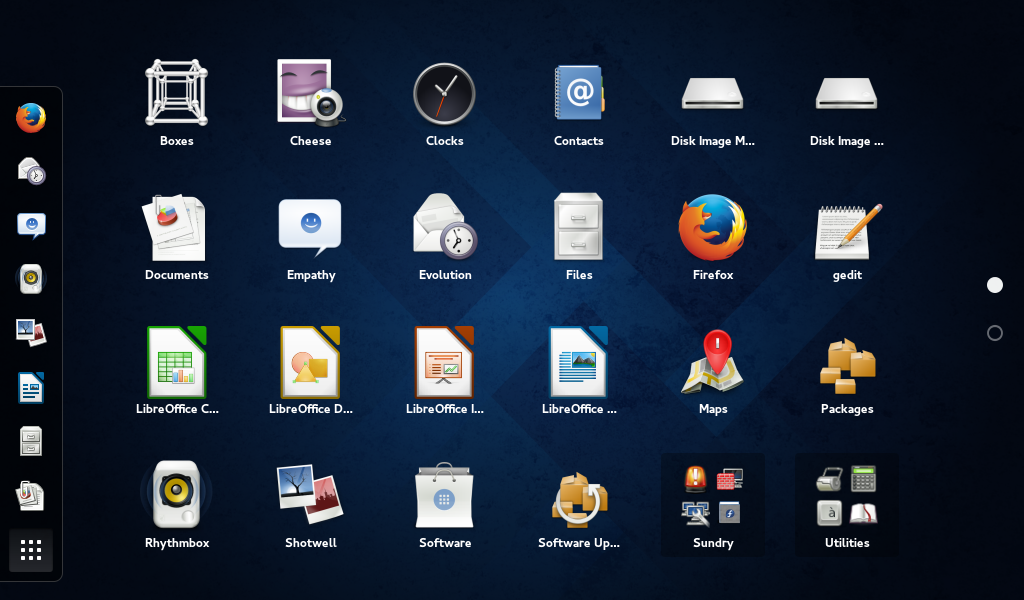Launch the Packages manager
The image size is (1024, 600).
[846, 361]
